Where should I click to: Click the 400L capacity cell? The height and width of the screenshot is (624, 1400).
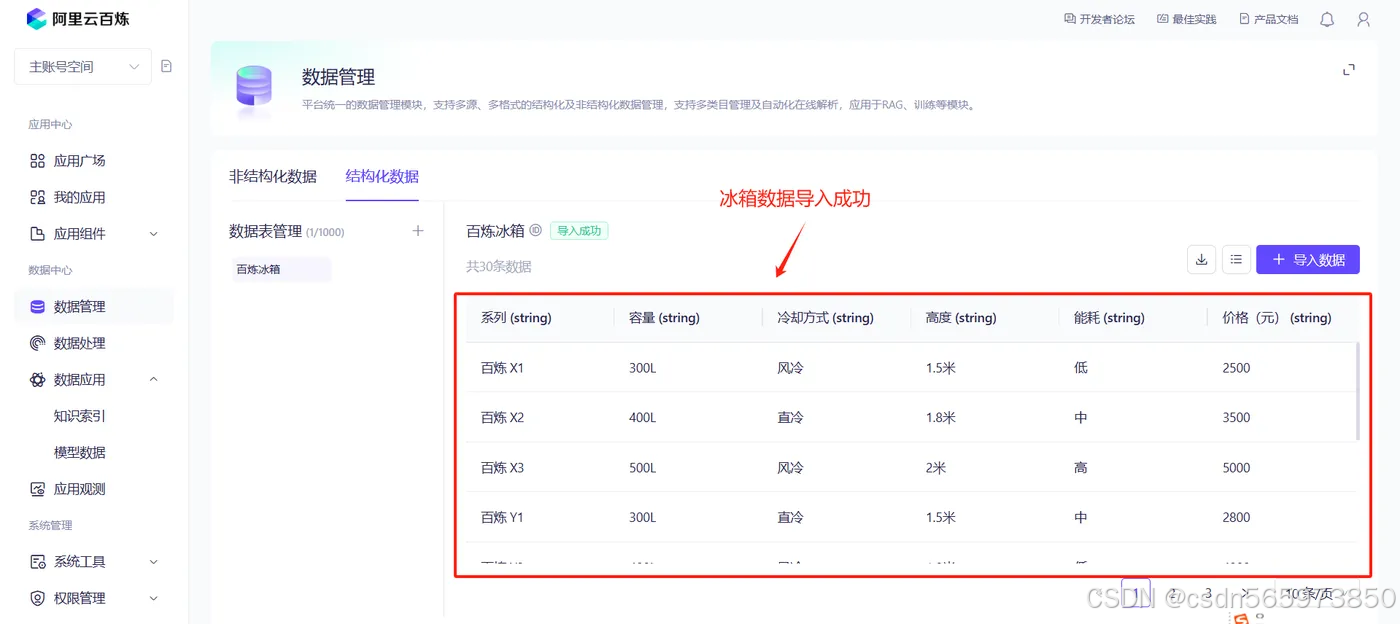[x=643, y=418]
